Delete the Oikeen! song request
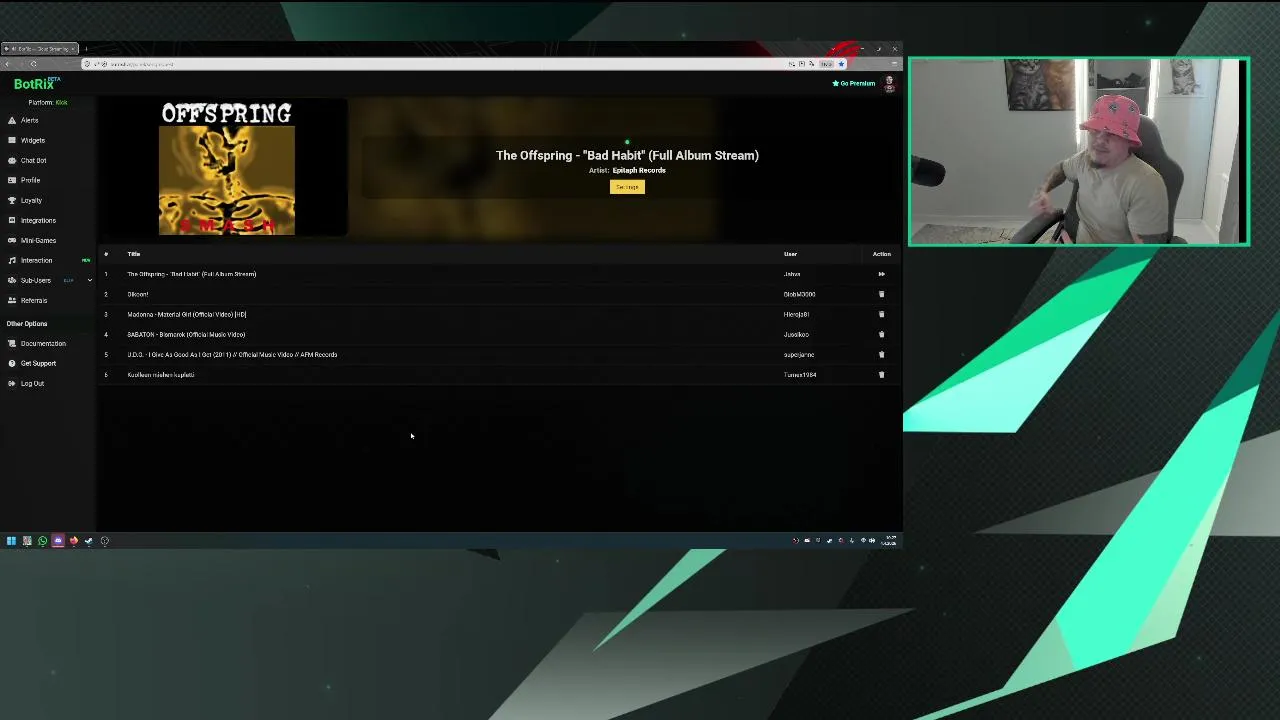The image size is (1280, 720). (x=881, y=294)
